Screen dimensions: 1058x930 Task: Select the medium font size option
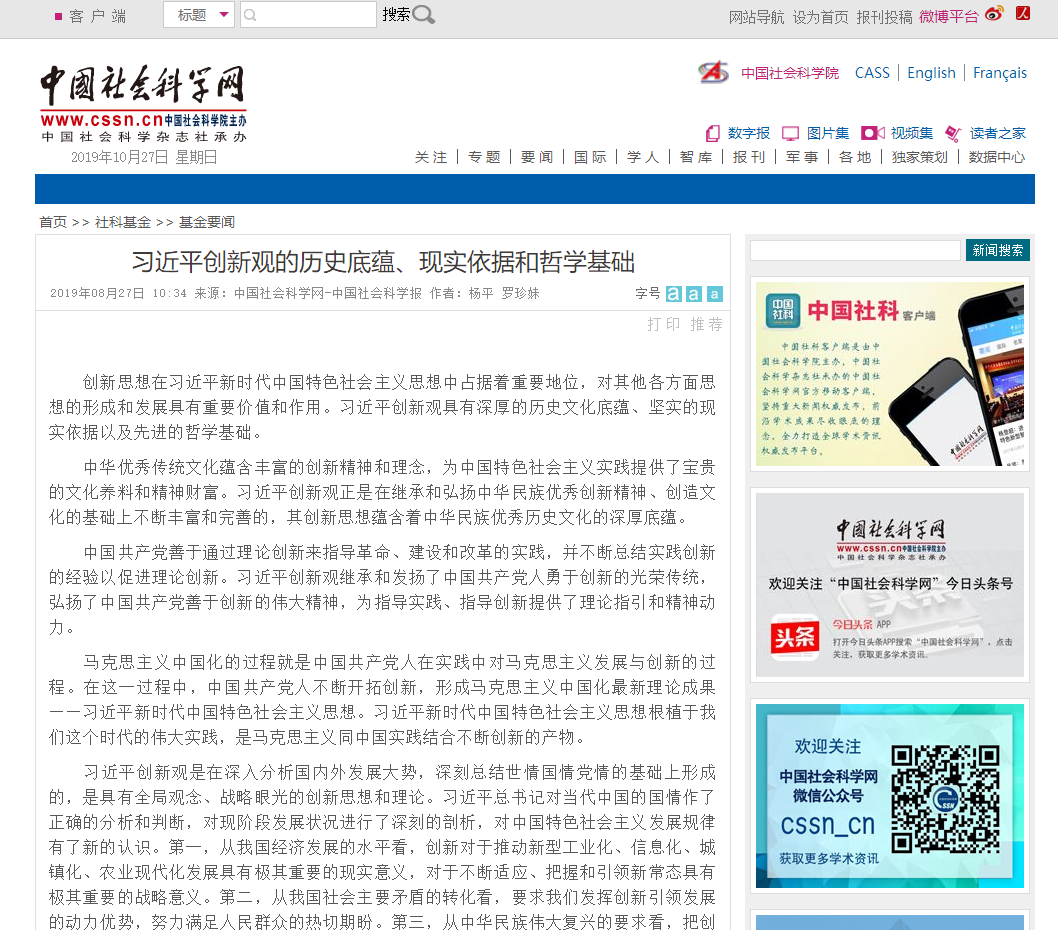point(693,294)
